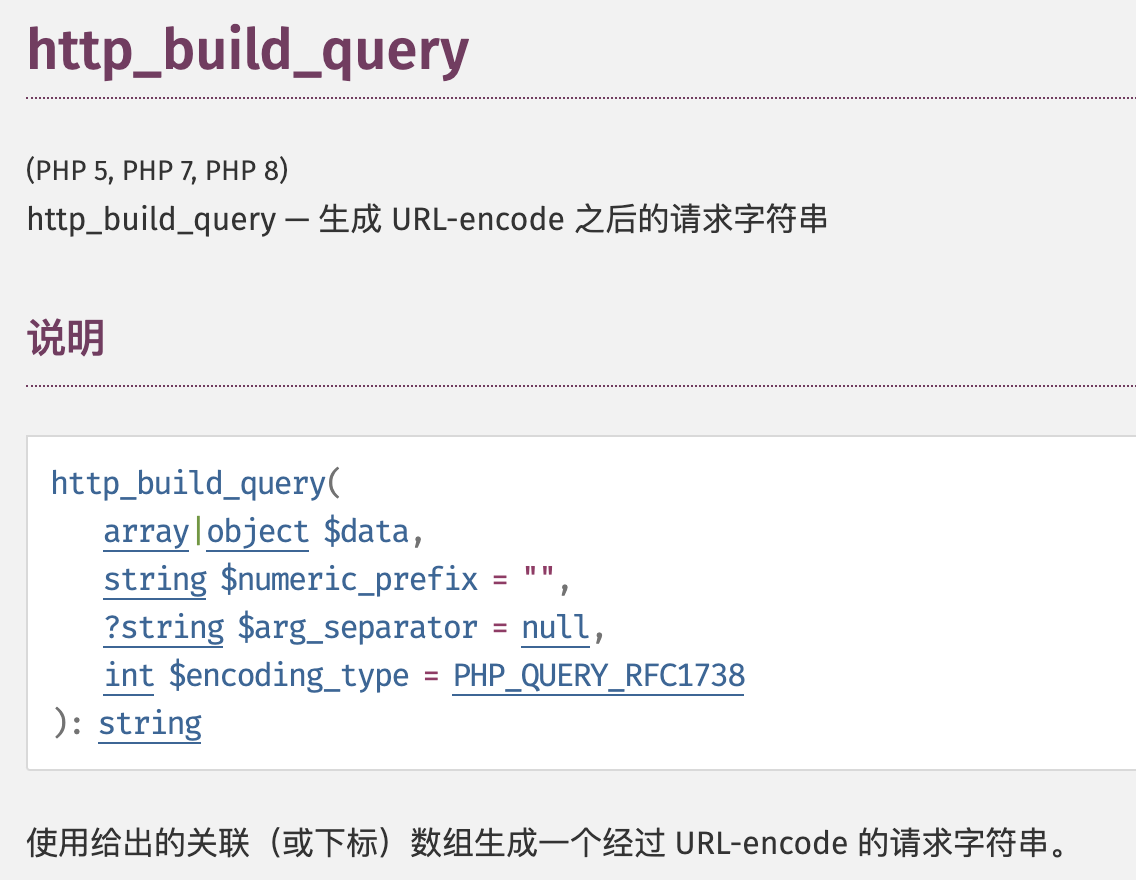Click the 说明 section heading
Image resolution: width=1136 pixels, height=880 pixels.
pyautogui.click(x=66, y=340)
